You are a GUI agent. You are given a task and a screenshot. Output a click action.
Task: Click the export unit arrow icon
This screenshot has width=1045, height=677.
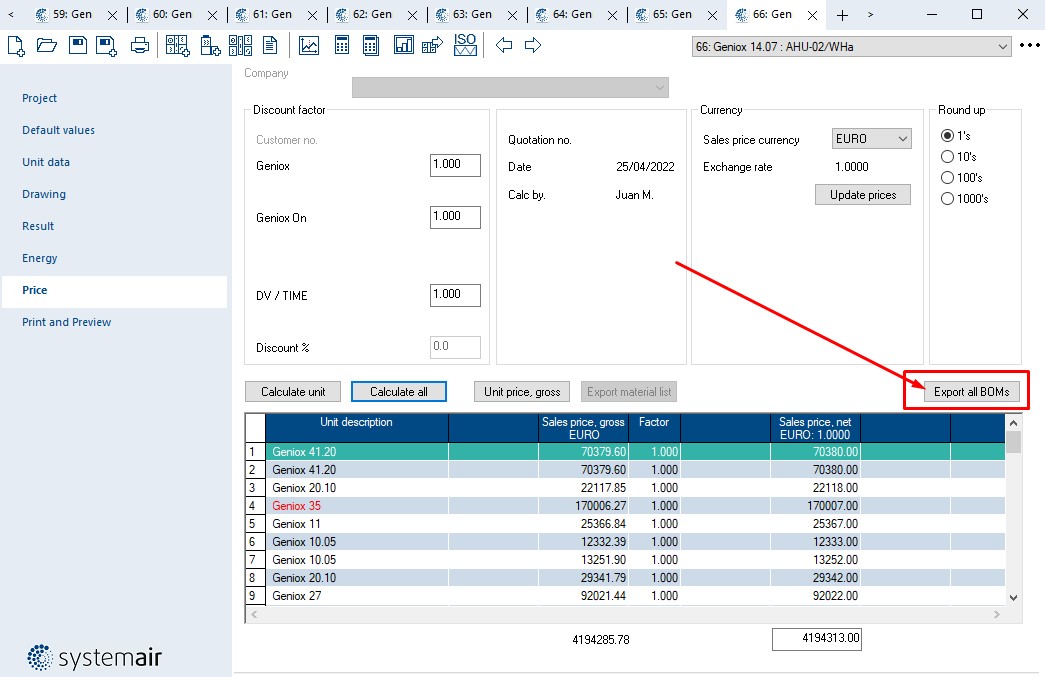pyautogui.click(x=433, y=46)
